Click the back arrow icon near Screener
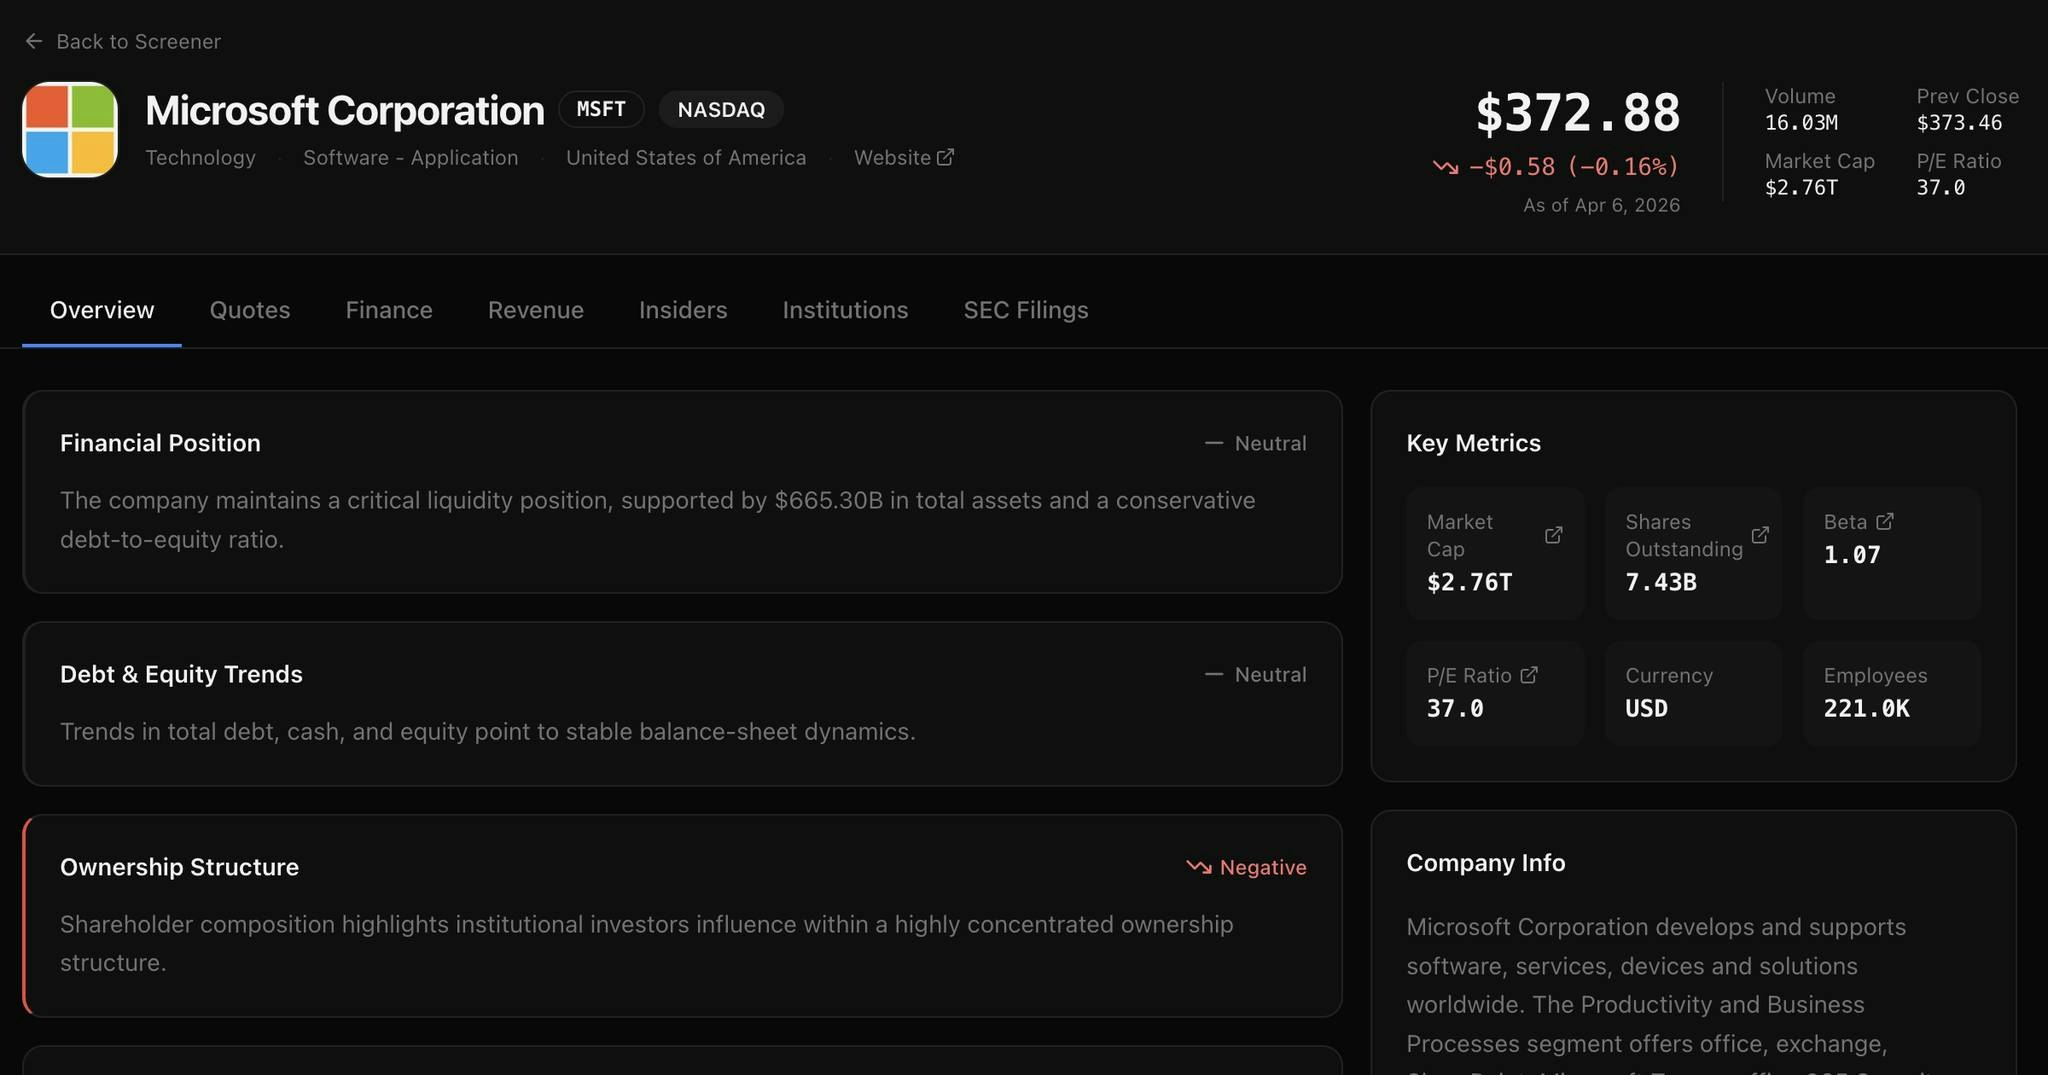 pos(34,41)
